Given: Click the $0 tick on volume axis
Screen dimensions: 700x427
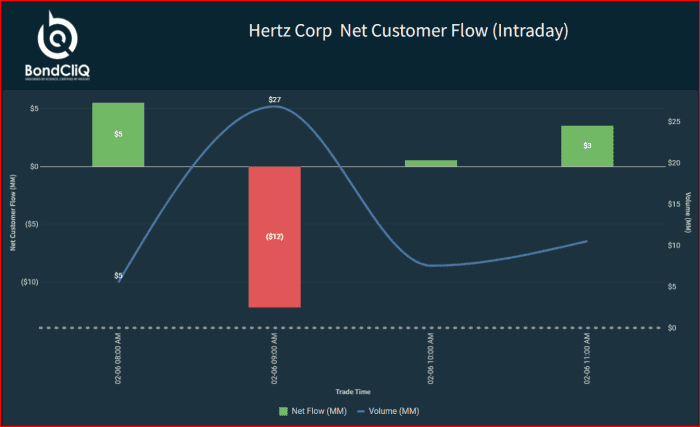Looking at the screenshot, I should [x=672, y=328].
